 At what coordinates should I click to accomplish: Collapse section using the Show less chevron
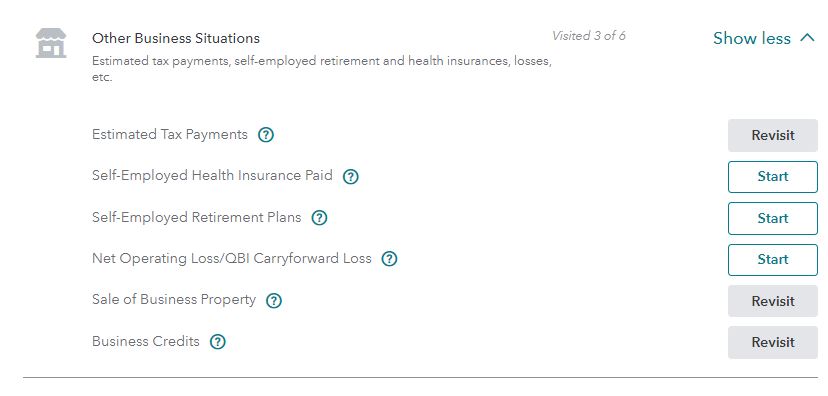[x=807, y=38]
